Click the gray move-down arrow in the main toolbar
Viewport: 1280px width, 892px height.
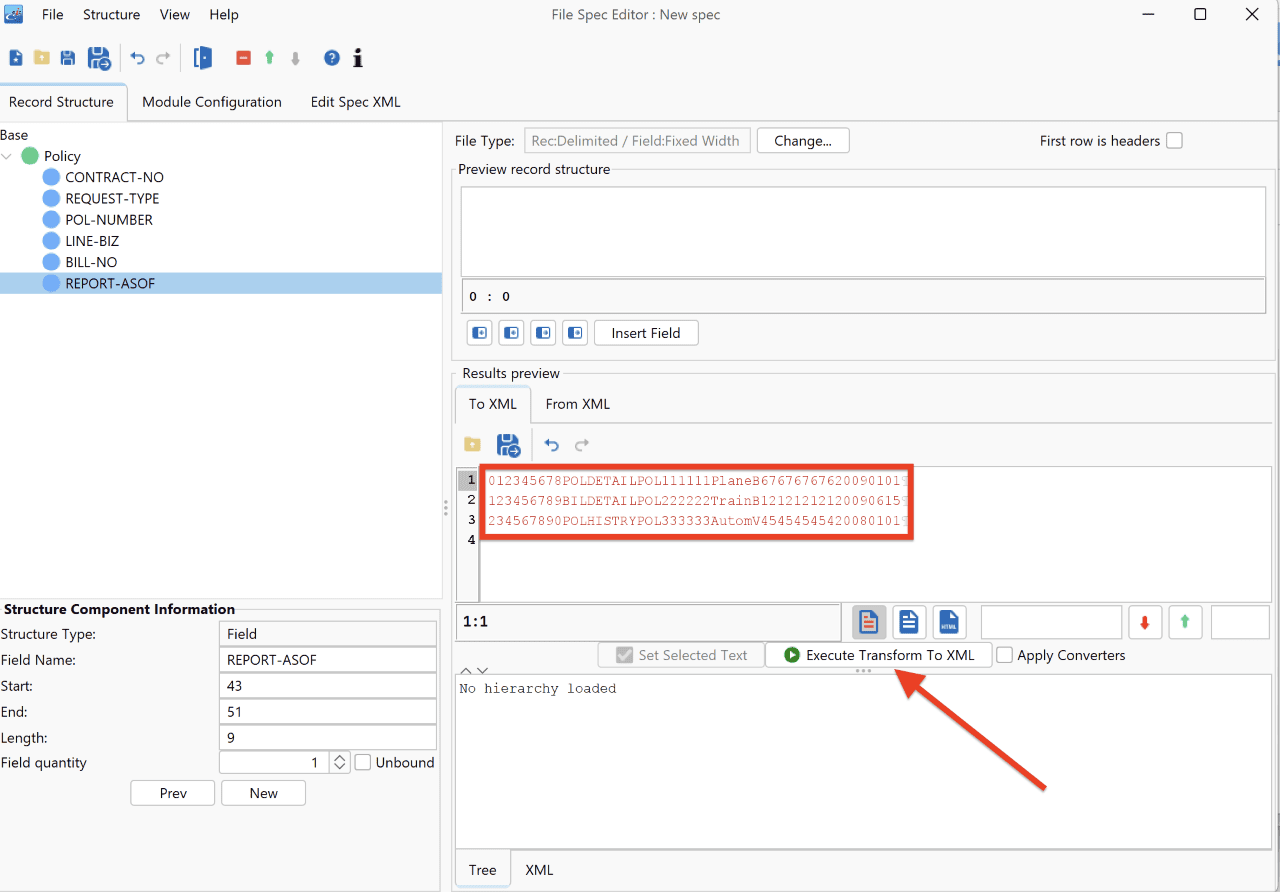(295, 58)
